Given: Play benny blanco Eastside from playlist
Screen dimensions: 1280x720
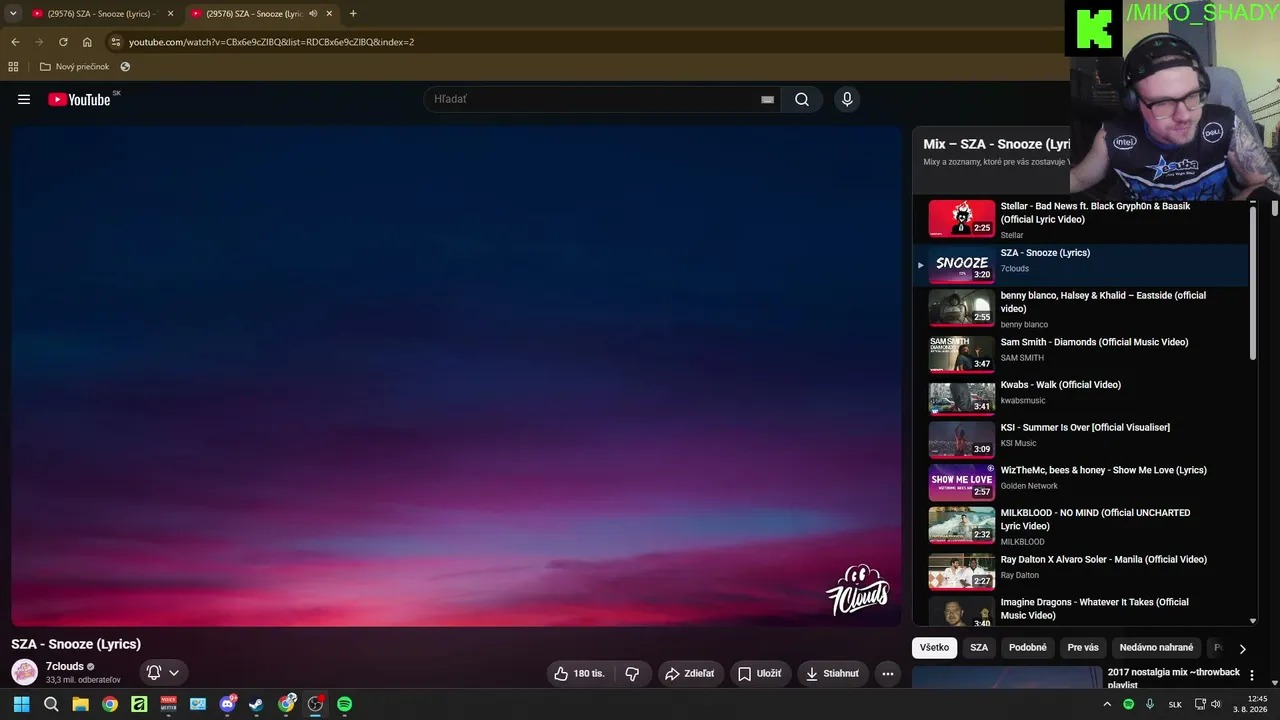Looking at the screenshot, I should pyautogui.click(x=1081, y=309).
